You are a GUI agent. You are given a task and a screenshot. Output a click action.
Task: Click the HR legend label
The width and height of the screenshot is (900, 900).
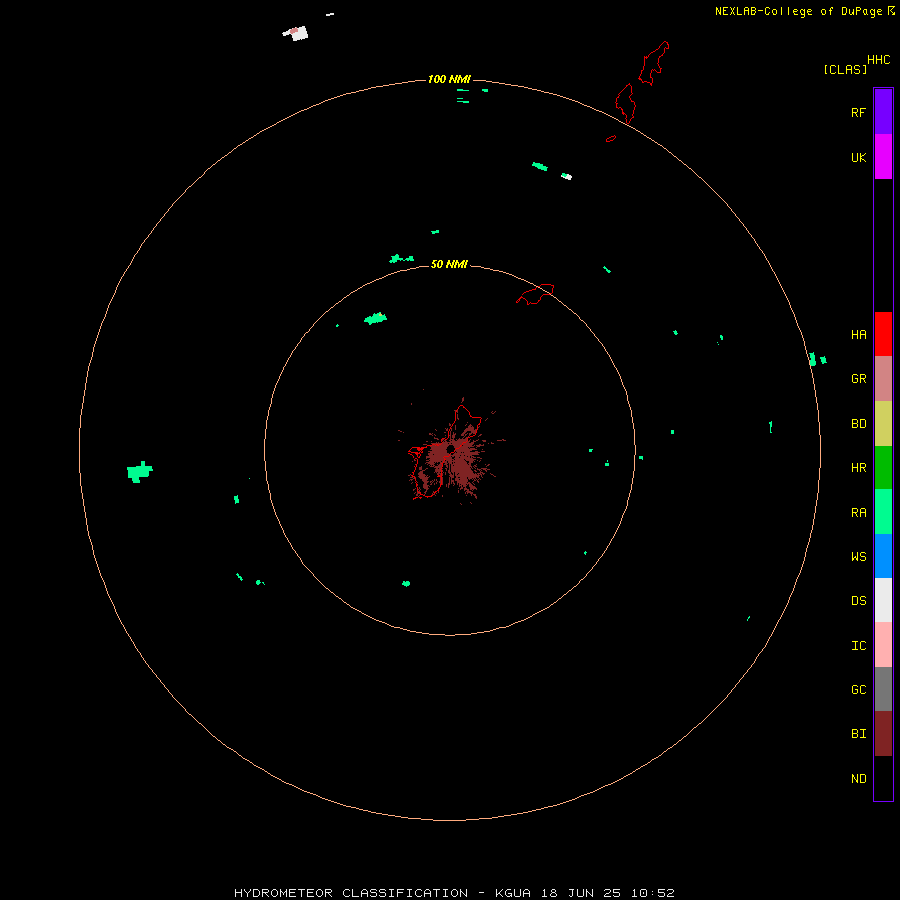[x=858, y=468]
